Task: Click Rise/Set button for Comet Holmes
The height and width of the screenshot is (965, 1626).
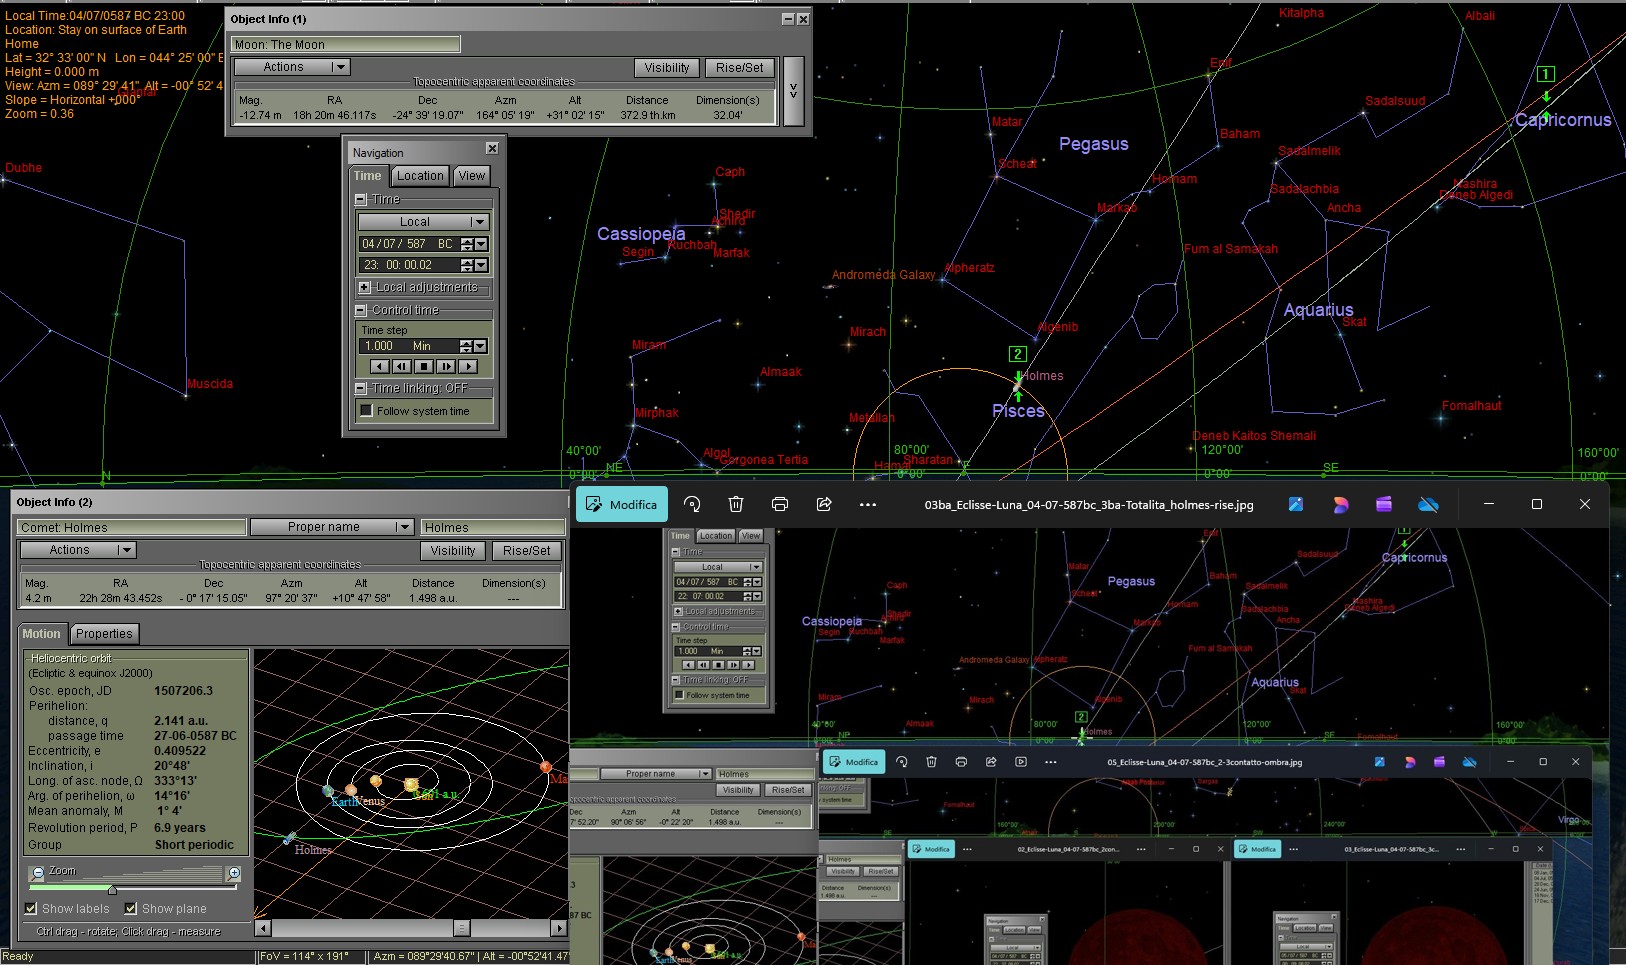Action: coord(527,551)
